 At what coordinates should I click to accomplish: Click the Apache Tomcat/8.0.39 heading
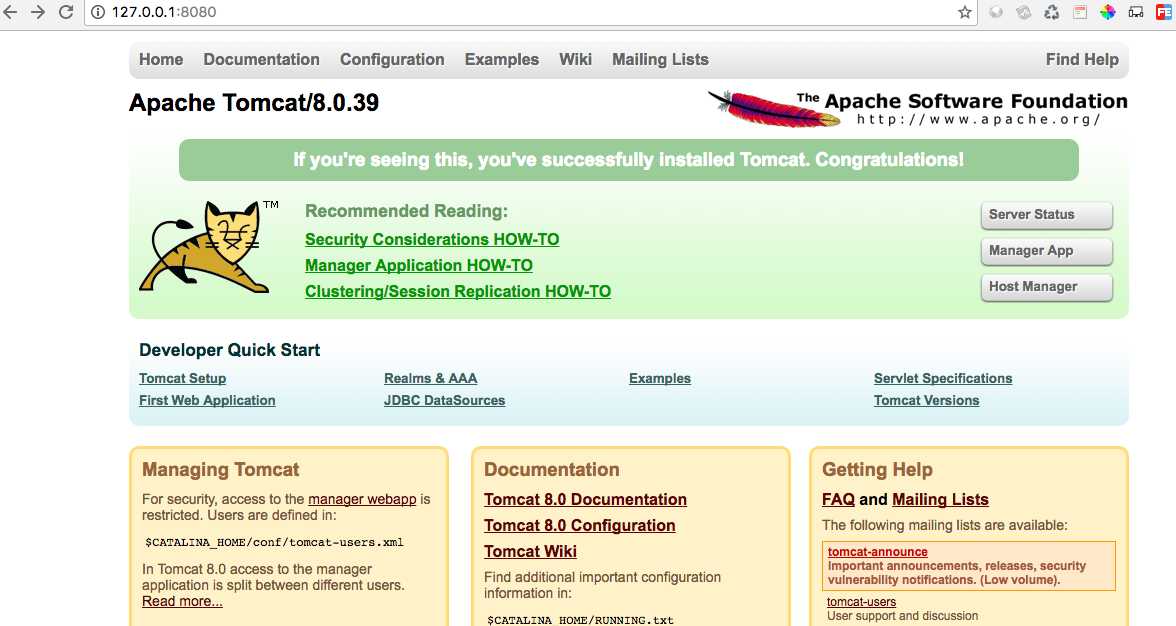click(x=254, y=103)
